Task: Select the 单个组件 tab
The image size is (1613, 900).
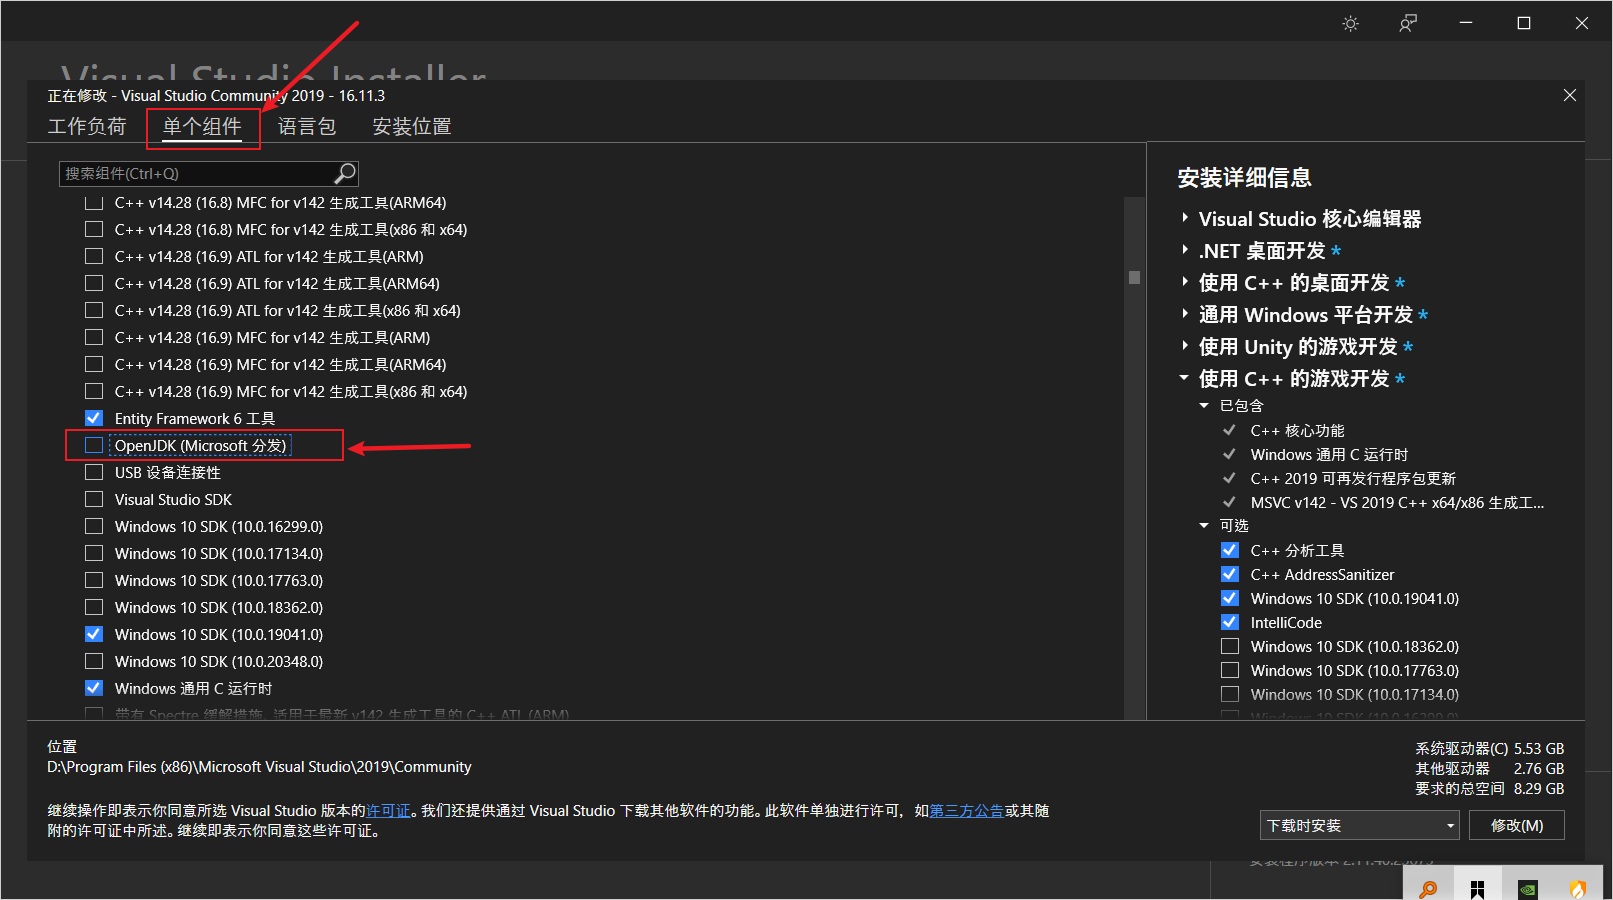Action: (202, 127)
